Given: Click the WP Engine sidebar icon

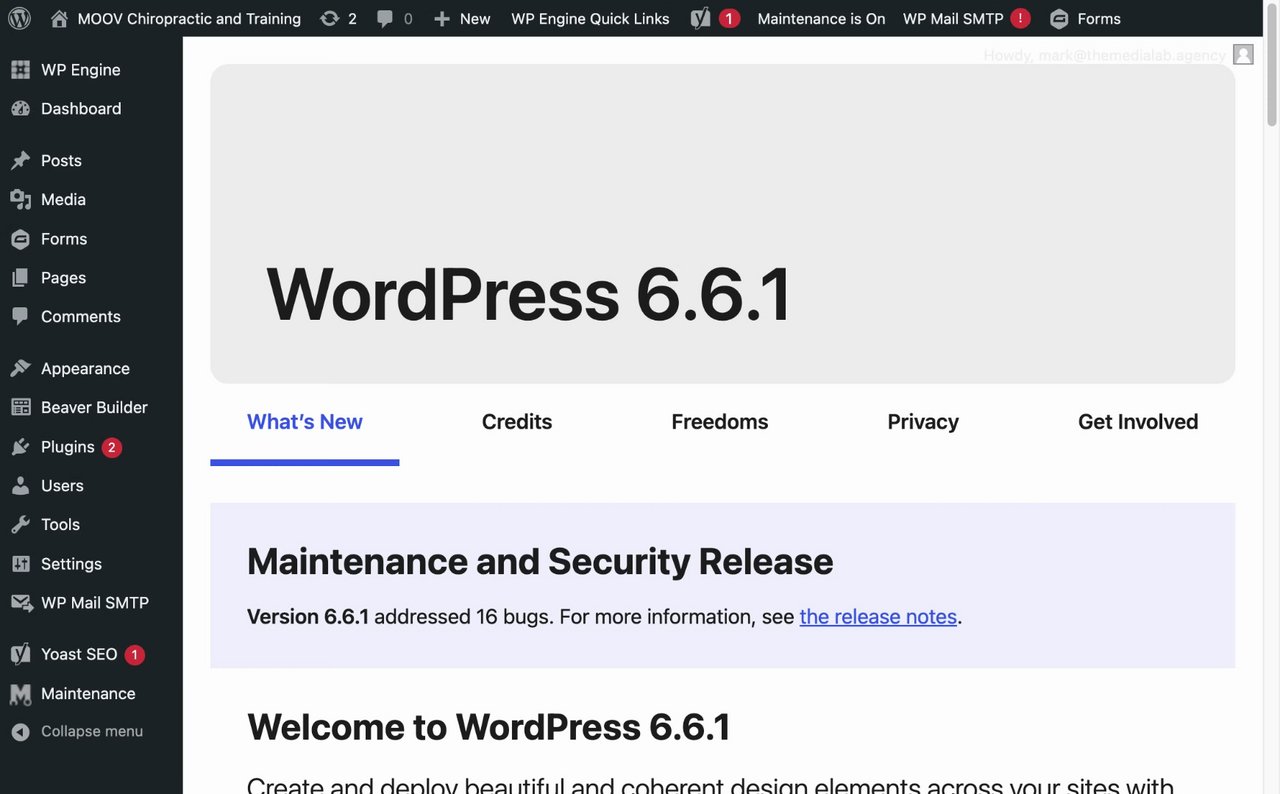Looking at the screenshot, I should (x=20, y=70).
